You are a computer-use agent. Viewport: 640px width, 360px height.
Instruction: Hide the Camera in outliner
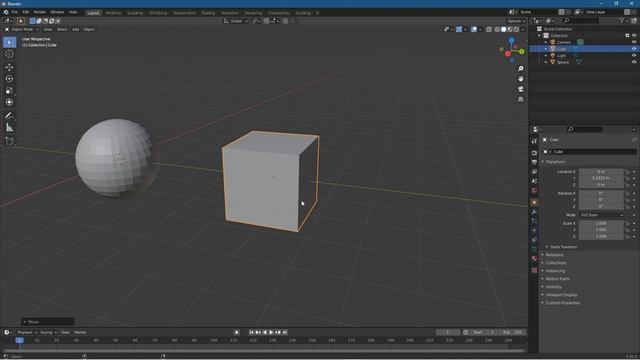(634, 42)
